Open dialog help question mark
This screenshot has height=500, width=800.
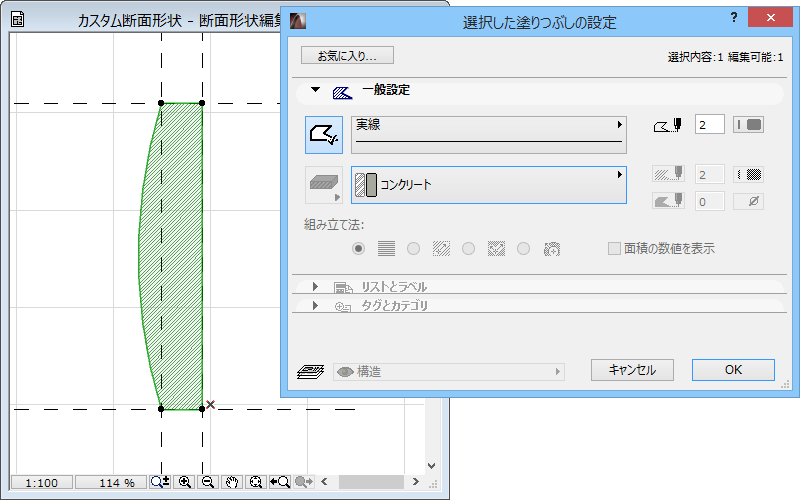coord(734,18)
